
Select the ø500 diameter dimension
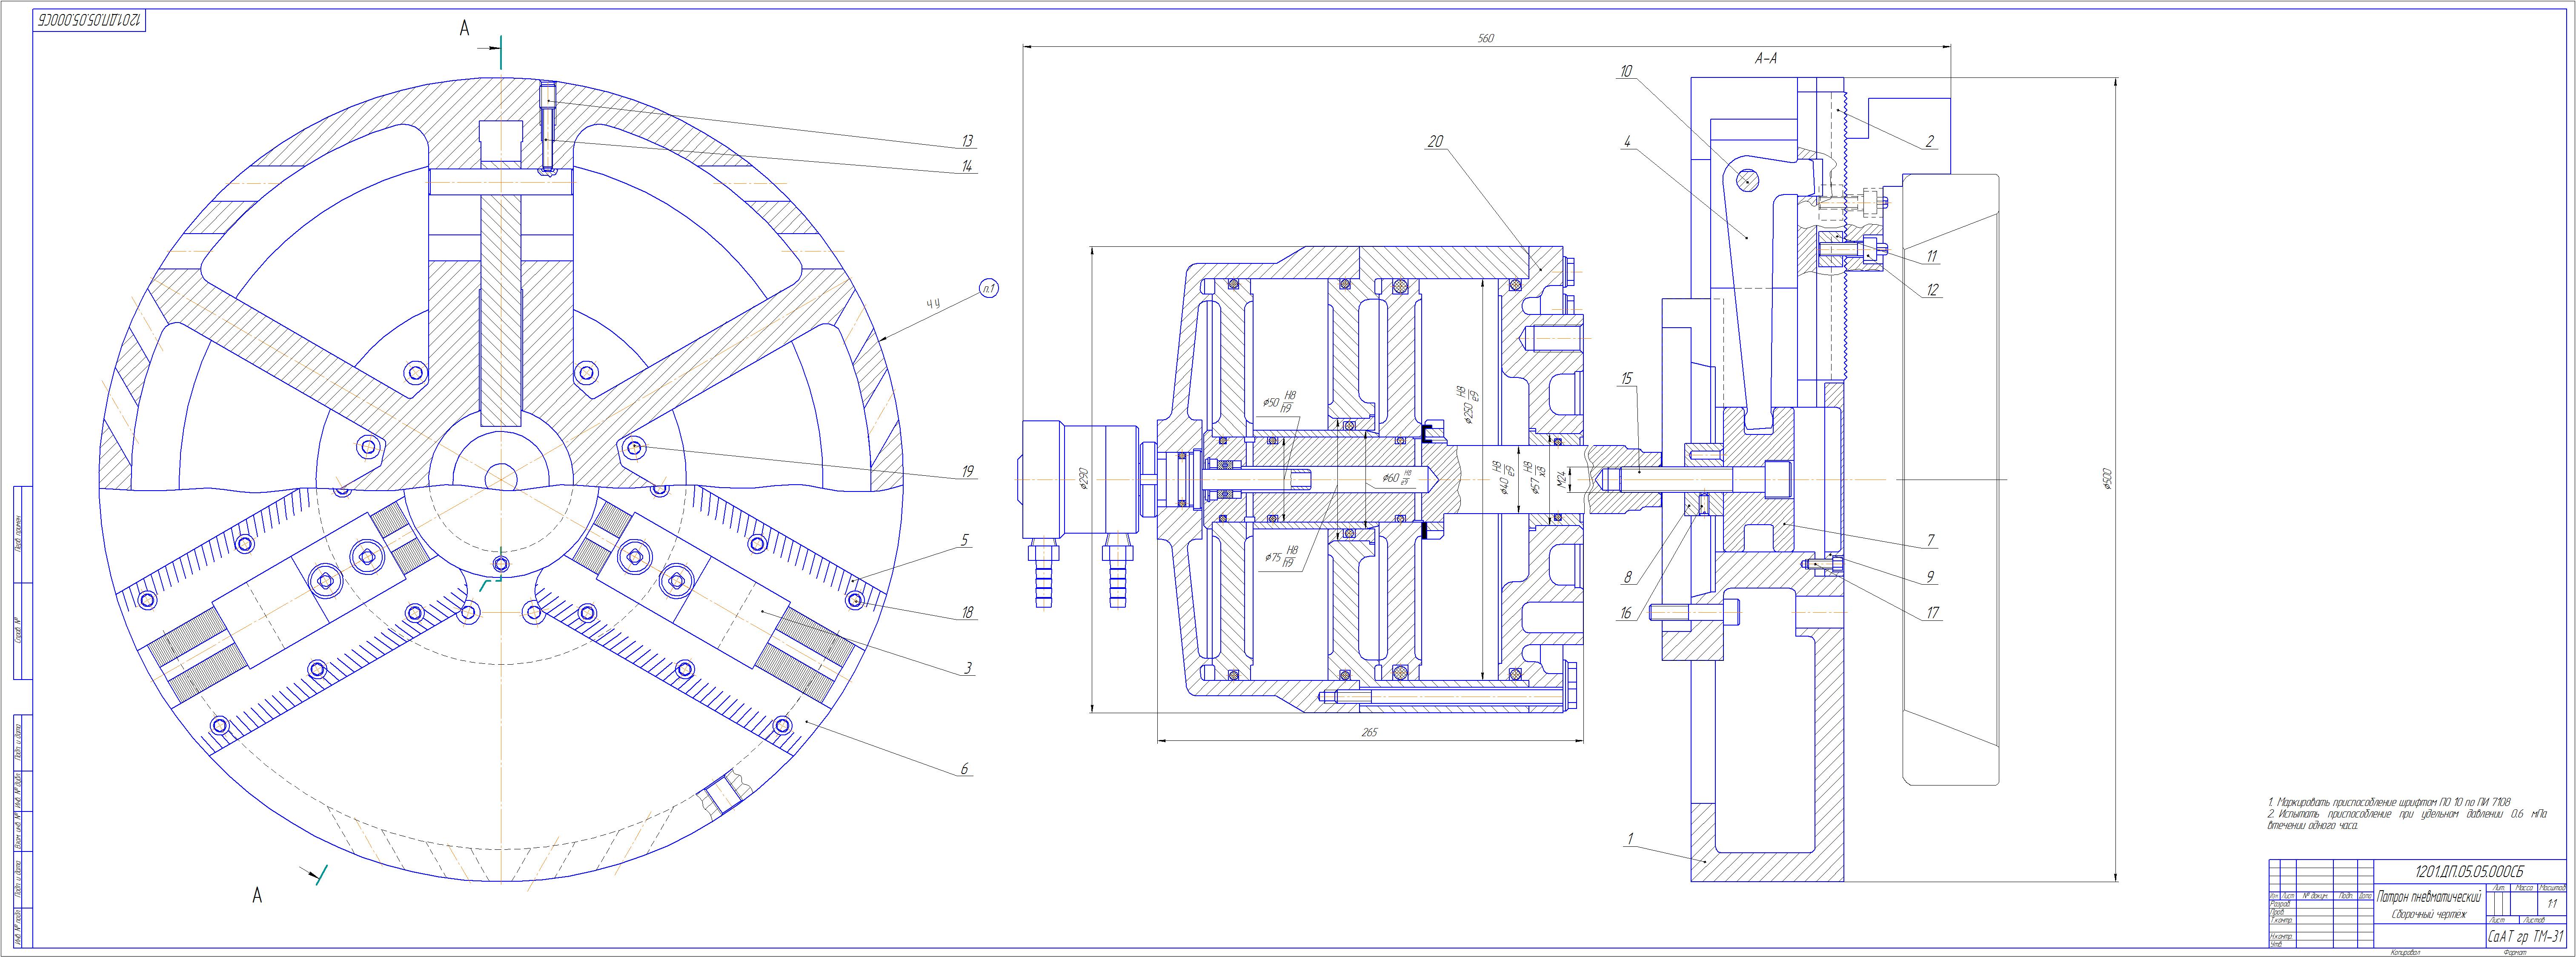click(2108, 479)
